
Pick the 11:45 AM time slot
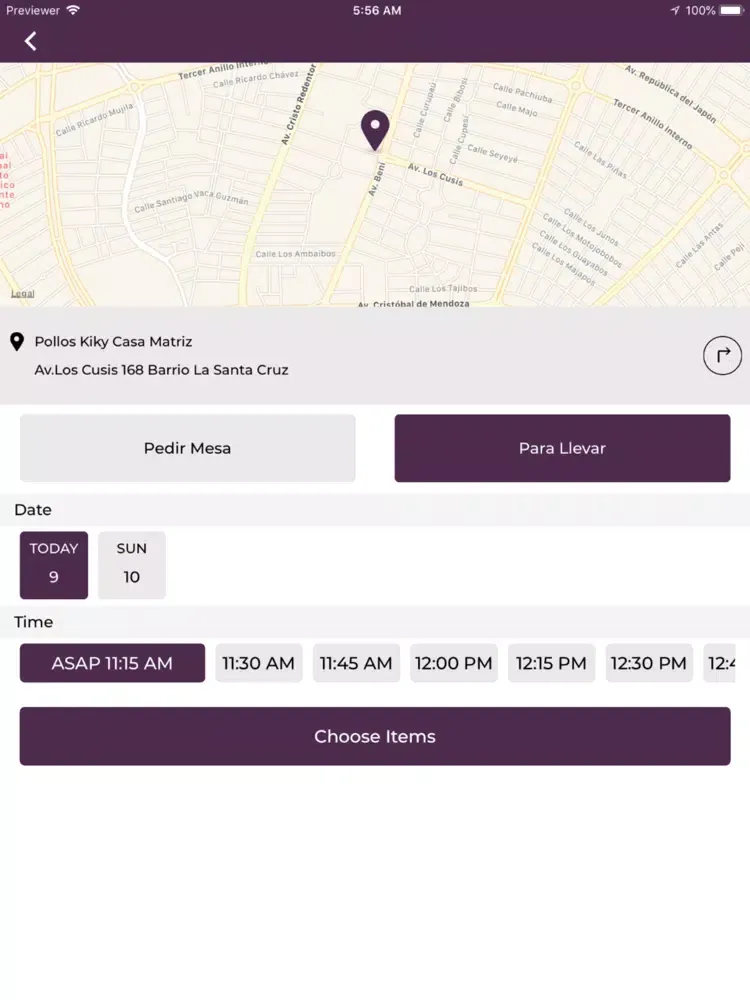(x=356, y=663)
